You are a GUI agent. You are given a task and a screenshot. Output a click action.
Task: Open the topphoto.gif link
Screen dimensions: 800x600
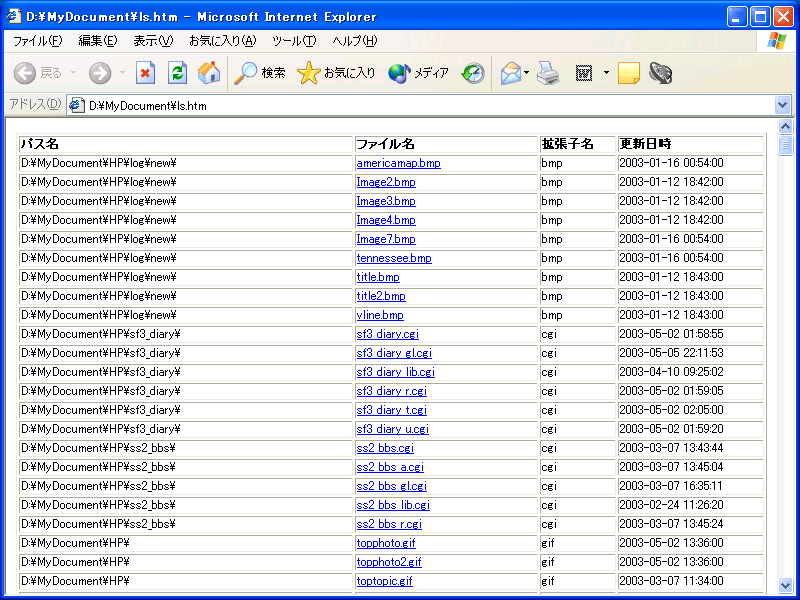coord(386,543)
